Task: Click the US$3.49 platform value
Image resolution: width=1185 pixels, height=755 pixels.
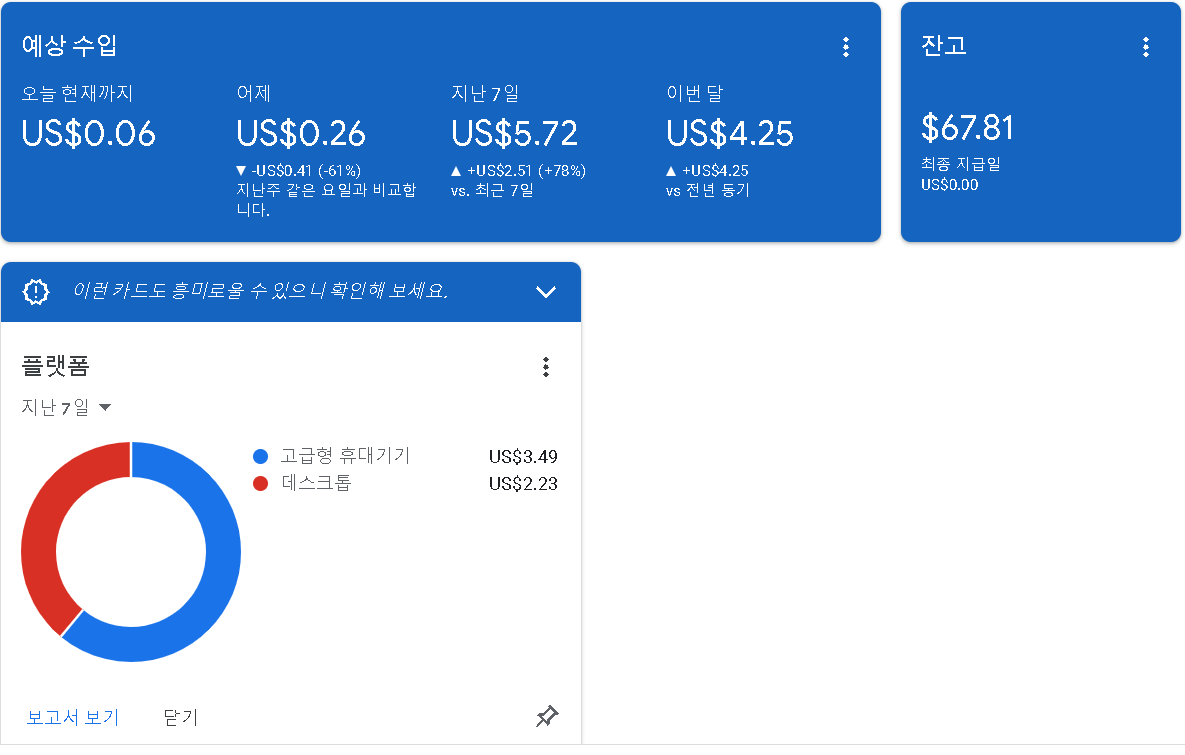Action: 523,456
